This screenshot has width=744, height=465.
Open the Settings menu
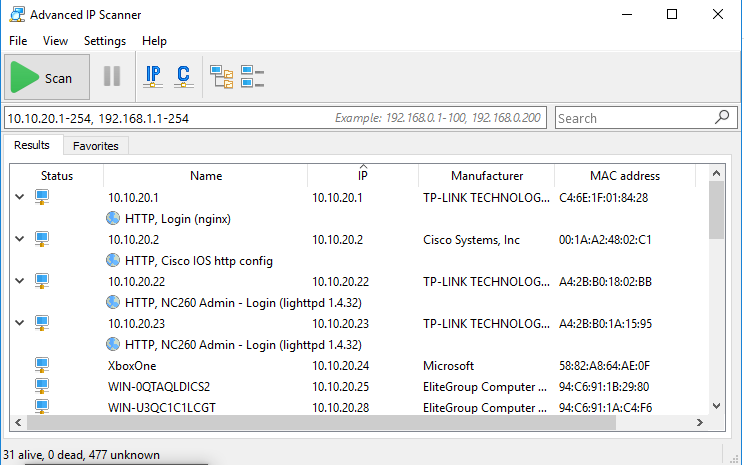105,41
